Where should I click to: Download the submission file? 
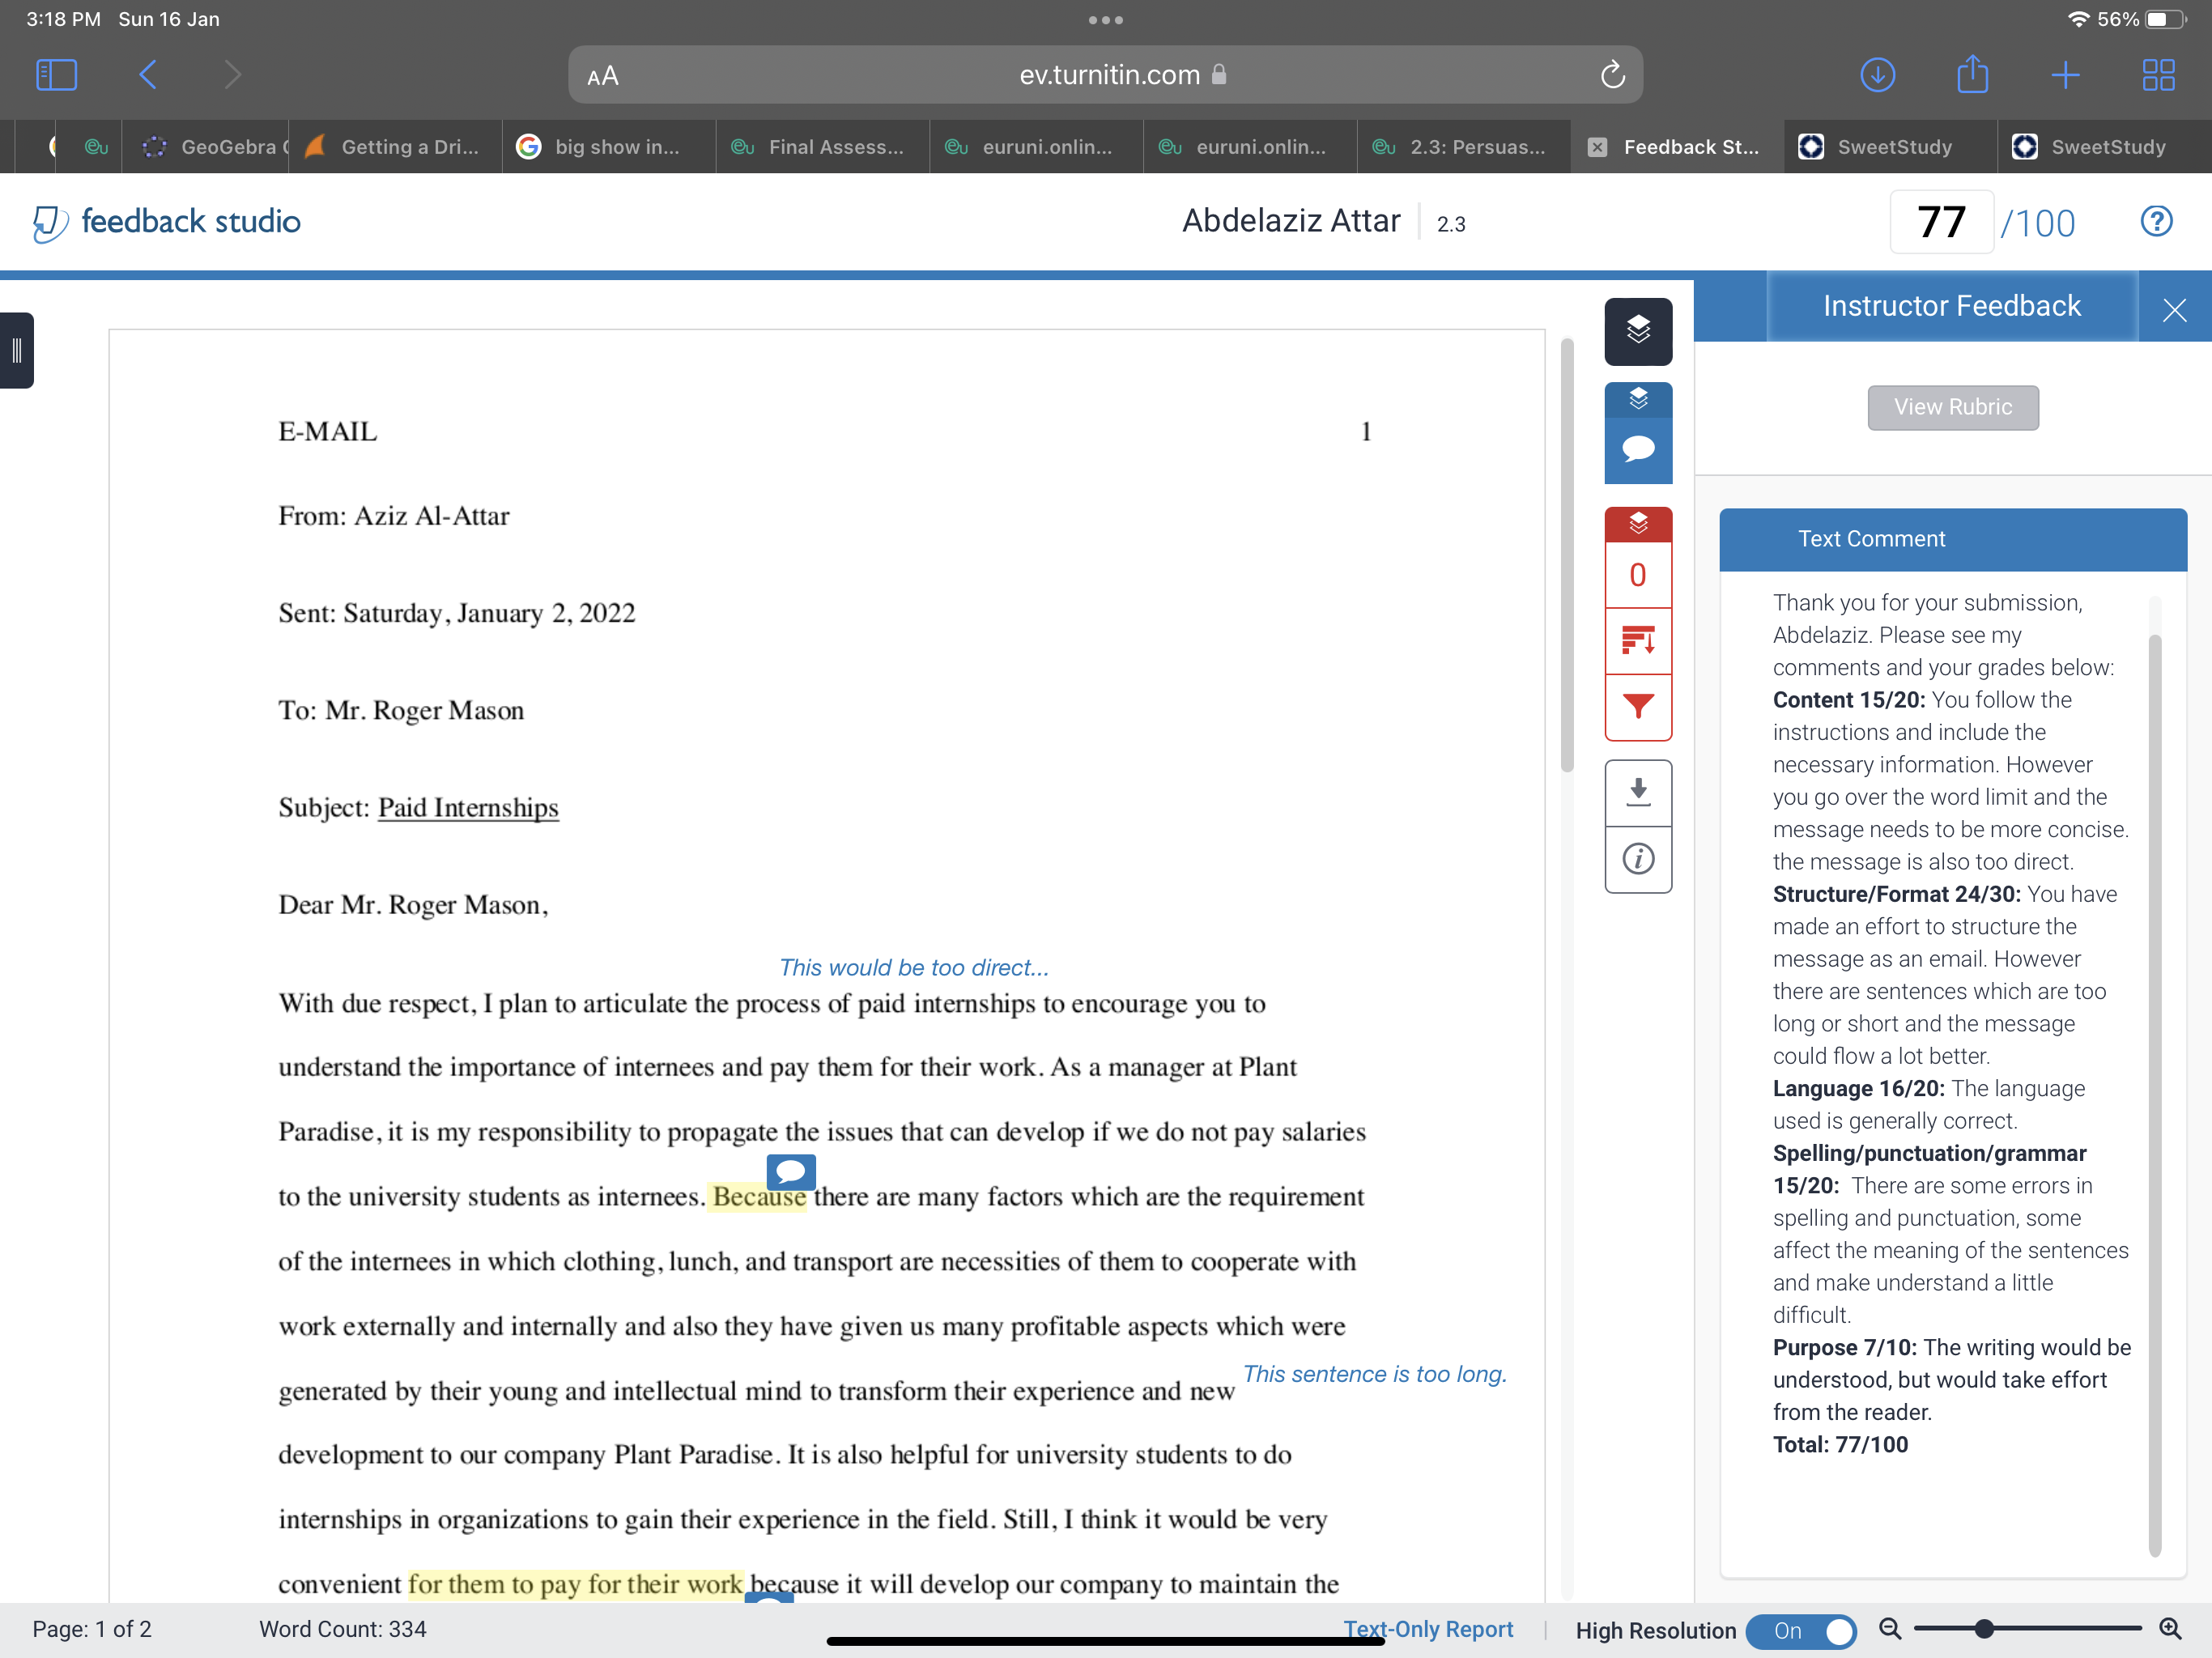pyautogui.click(x=1638, y=793)
